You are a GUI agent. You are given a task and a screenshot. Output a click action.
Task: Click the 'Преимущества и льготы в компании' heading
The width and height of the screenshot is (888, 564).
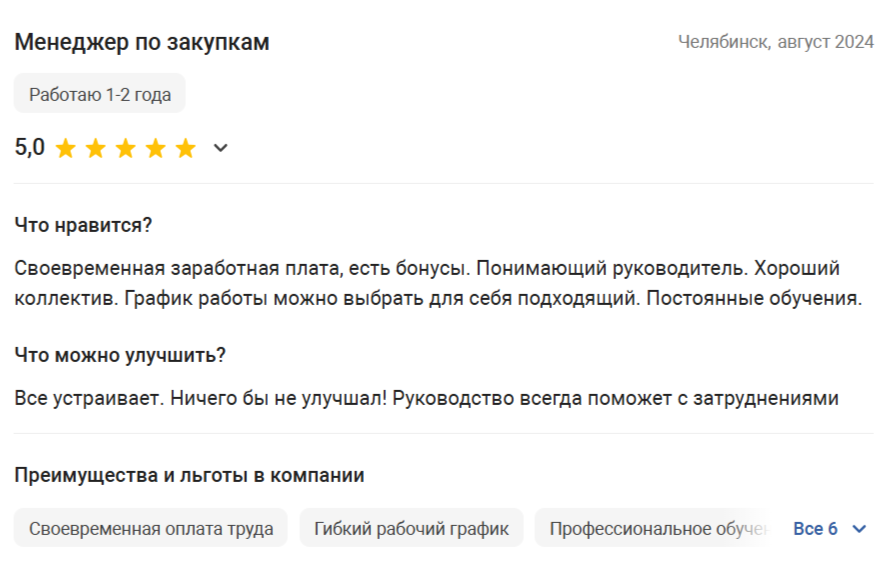(x=189, y=475)
